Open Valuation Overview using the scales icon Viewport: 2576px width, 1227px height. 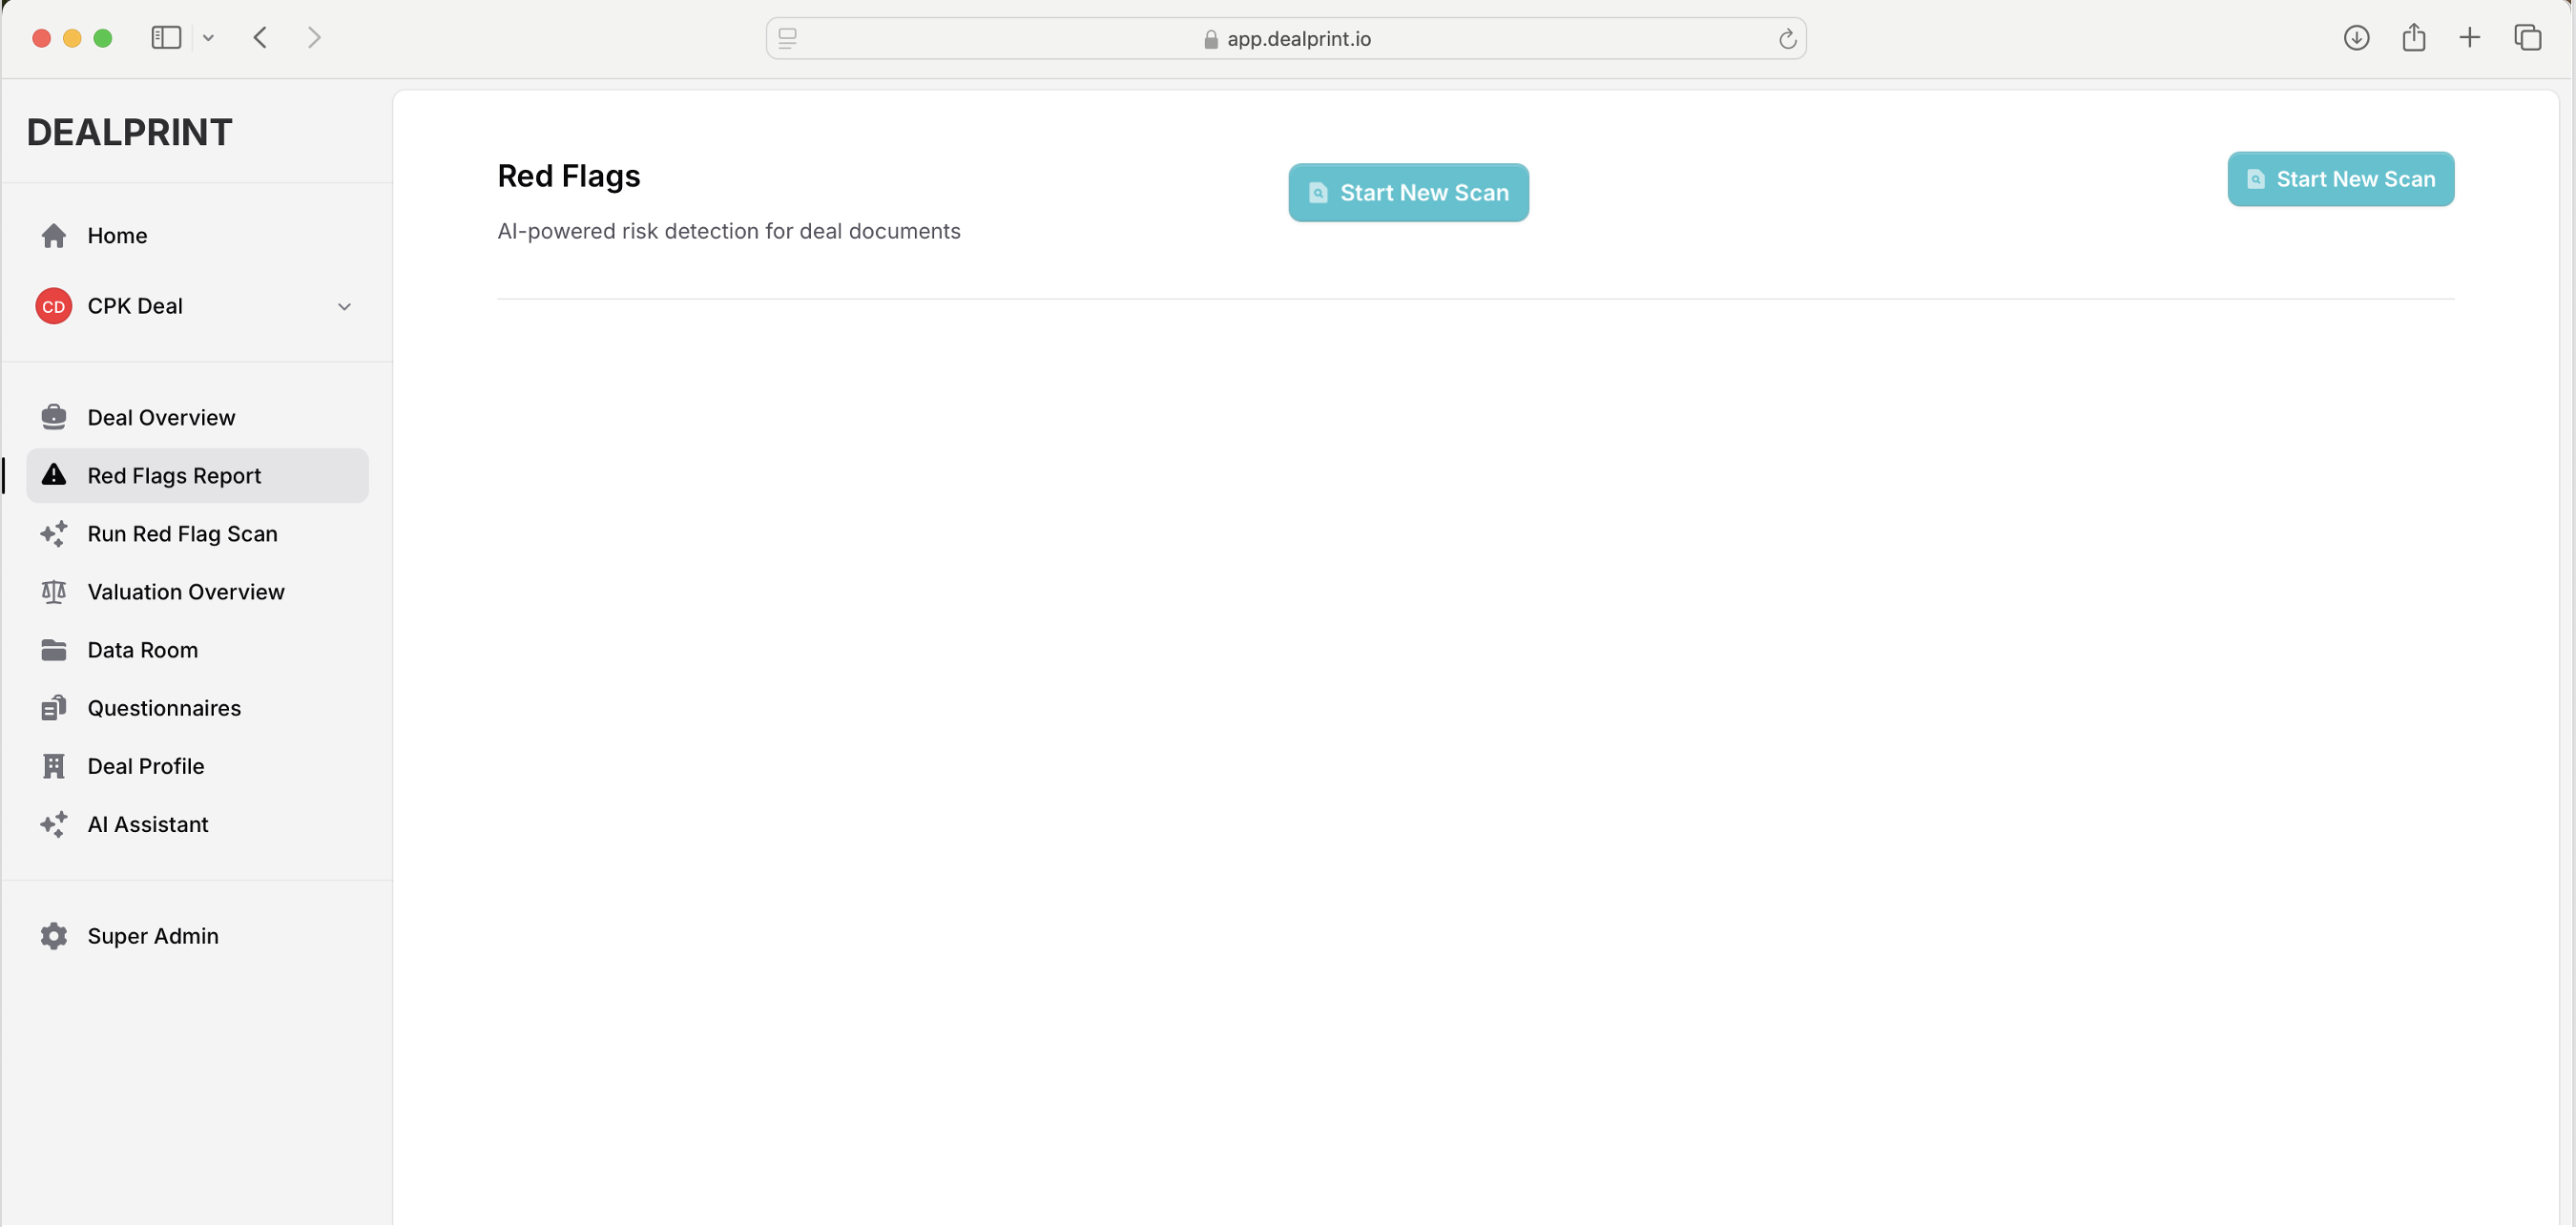pos(54,591)
